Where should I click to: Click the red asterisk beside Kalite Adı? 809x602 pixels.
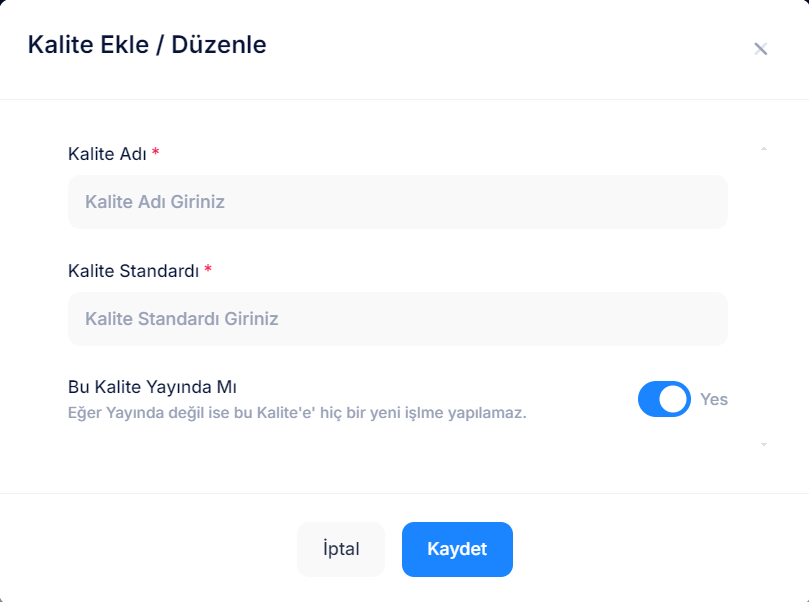click(156, 154)
